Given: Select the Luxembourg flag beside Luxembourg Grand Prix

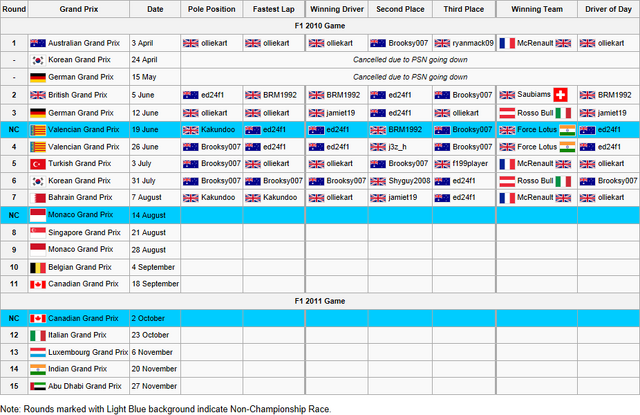Looking at the screenshot, I should coord(38,353).
